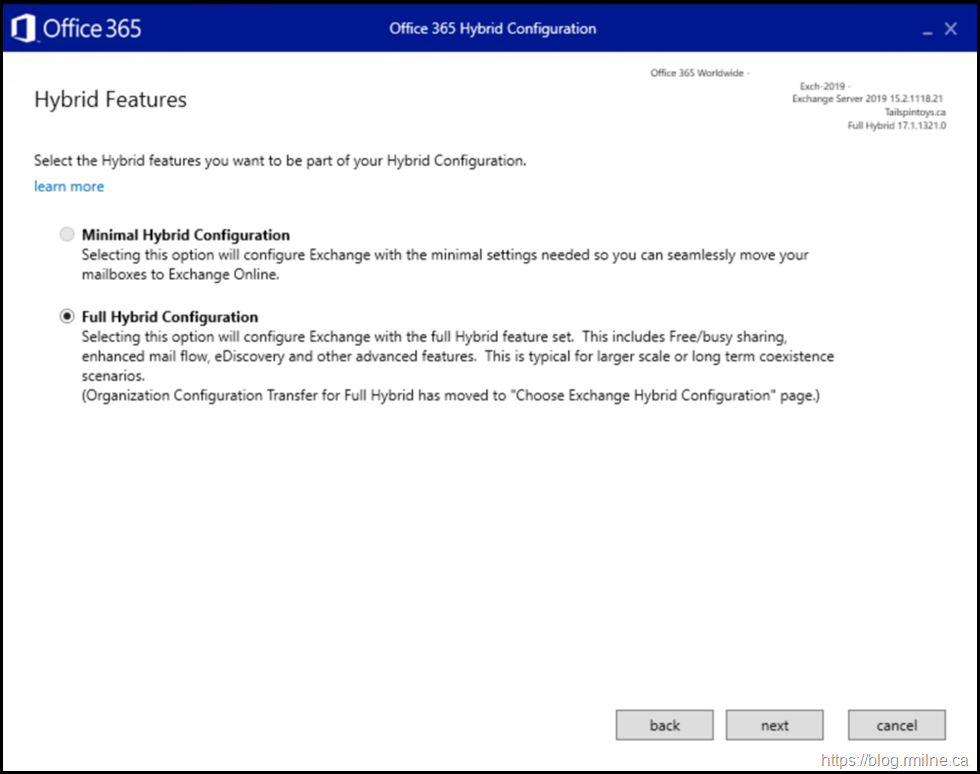Click the Office 365 logo icon
The height and width of the screenshot is (774, 980).
24,28
